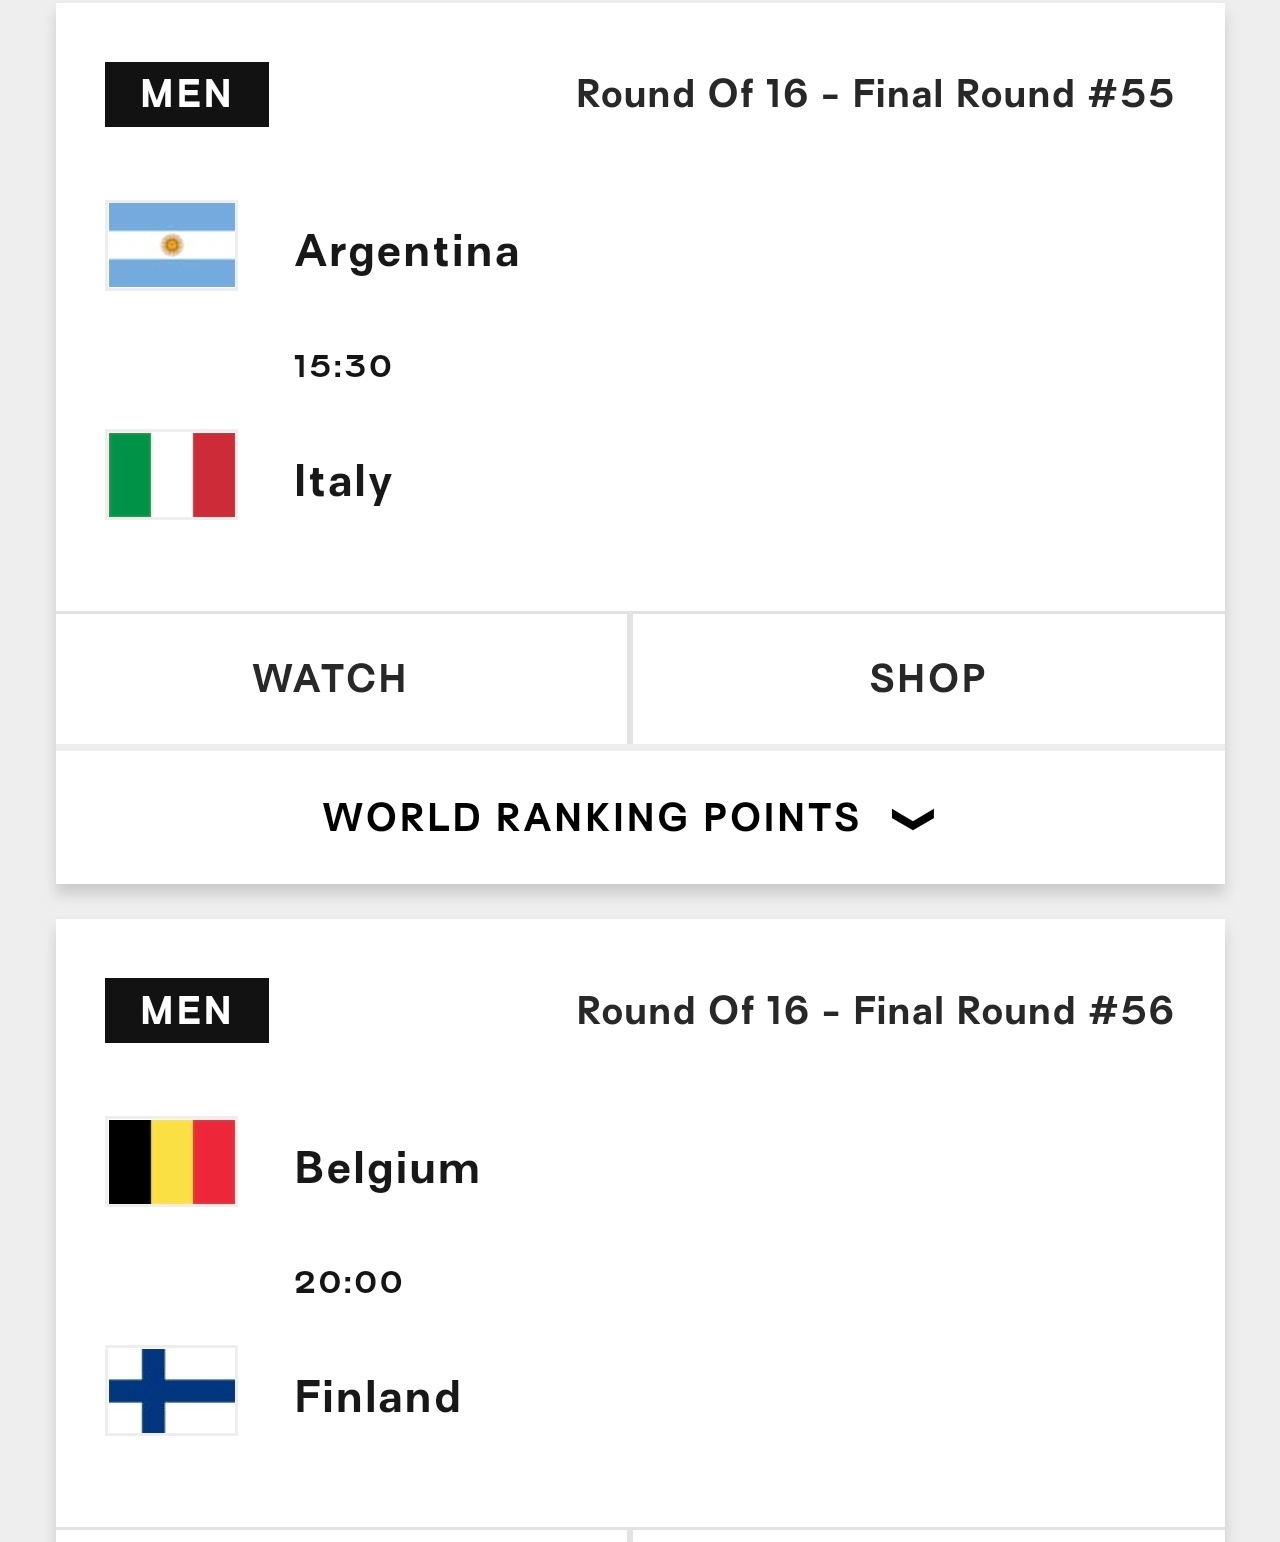1280x1542 pixels.
Task: Tap the Finland flag icon
Action: click(171, 1391)
